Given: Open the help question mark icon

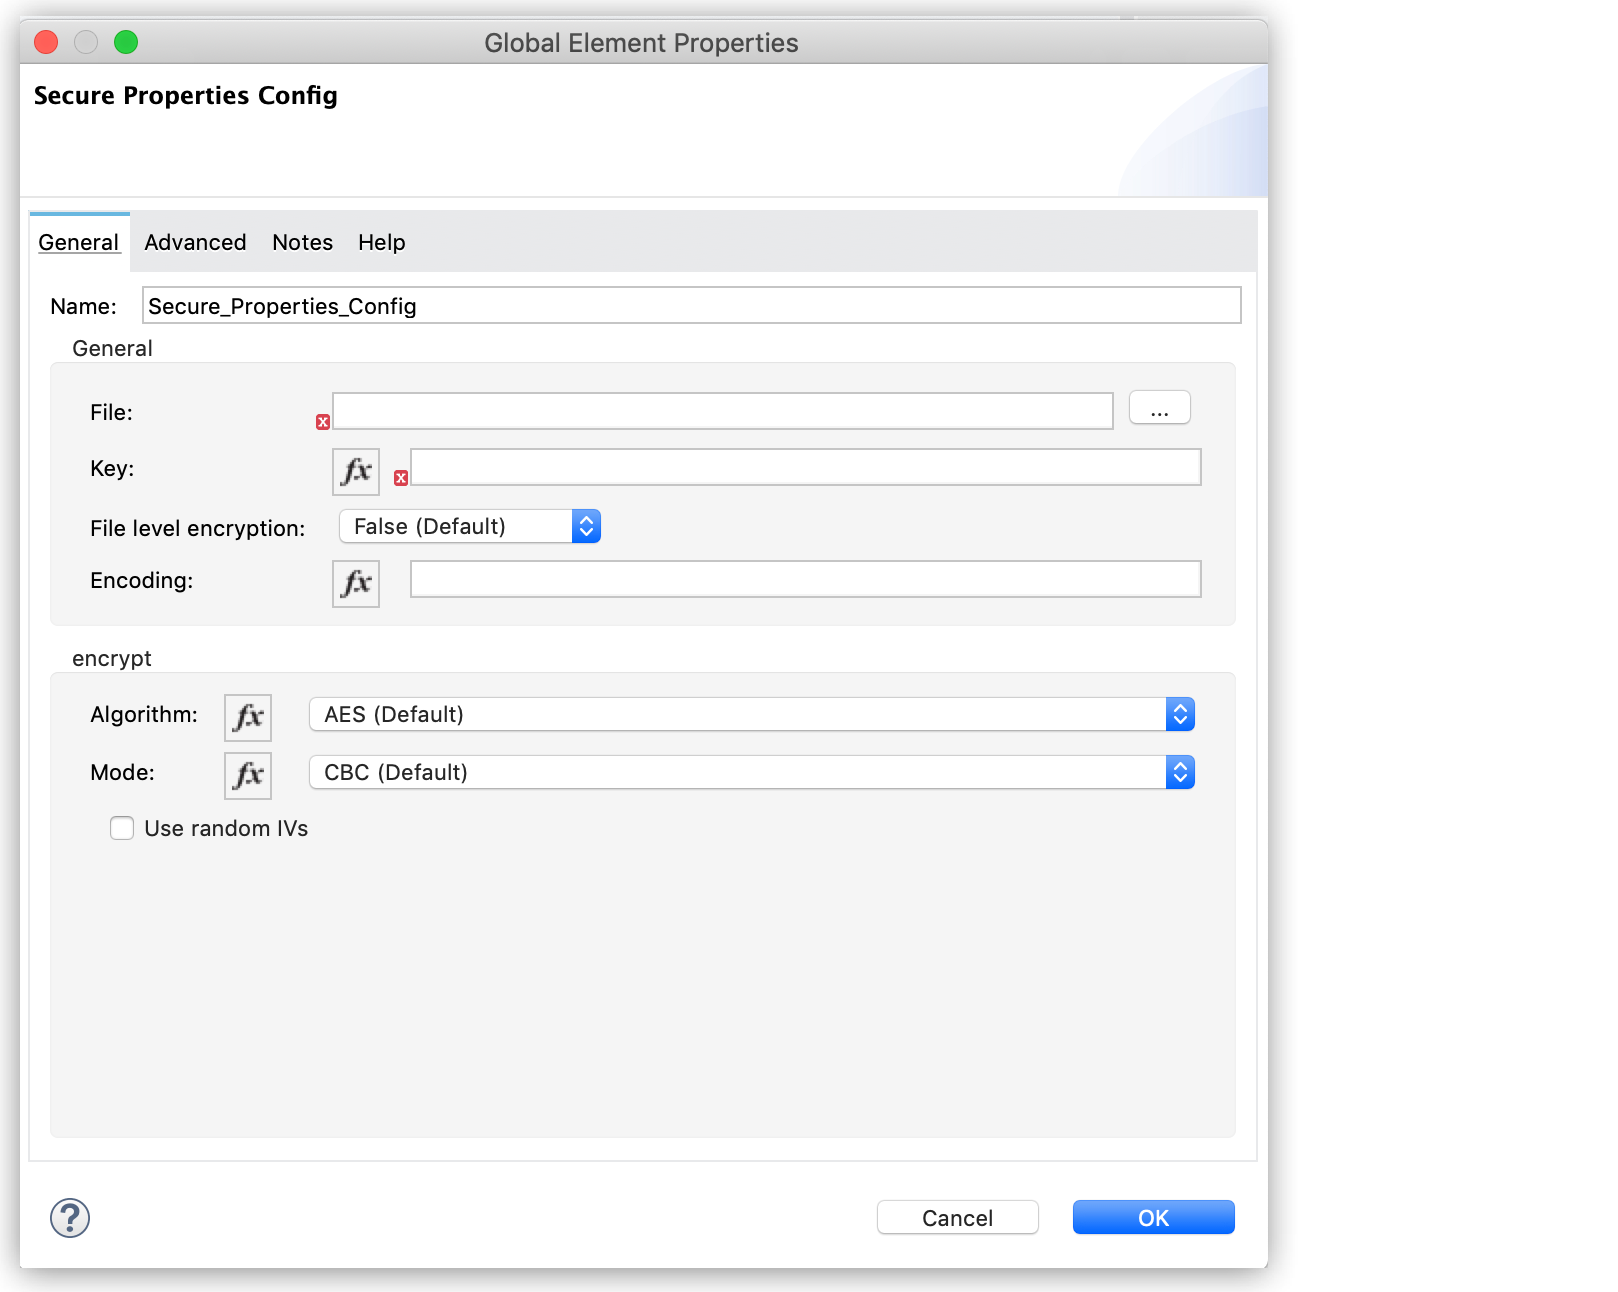Looking at the screenshot, I should point(69,1218).
